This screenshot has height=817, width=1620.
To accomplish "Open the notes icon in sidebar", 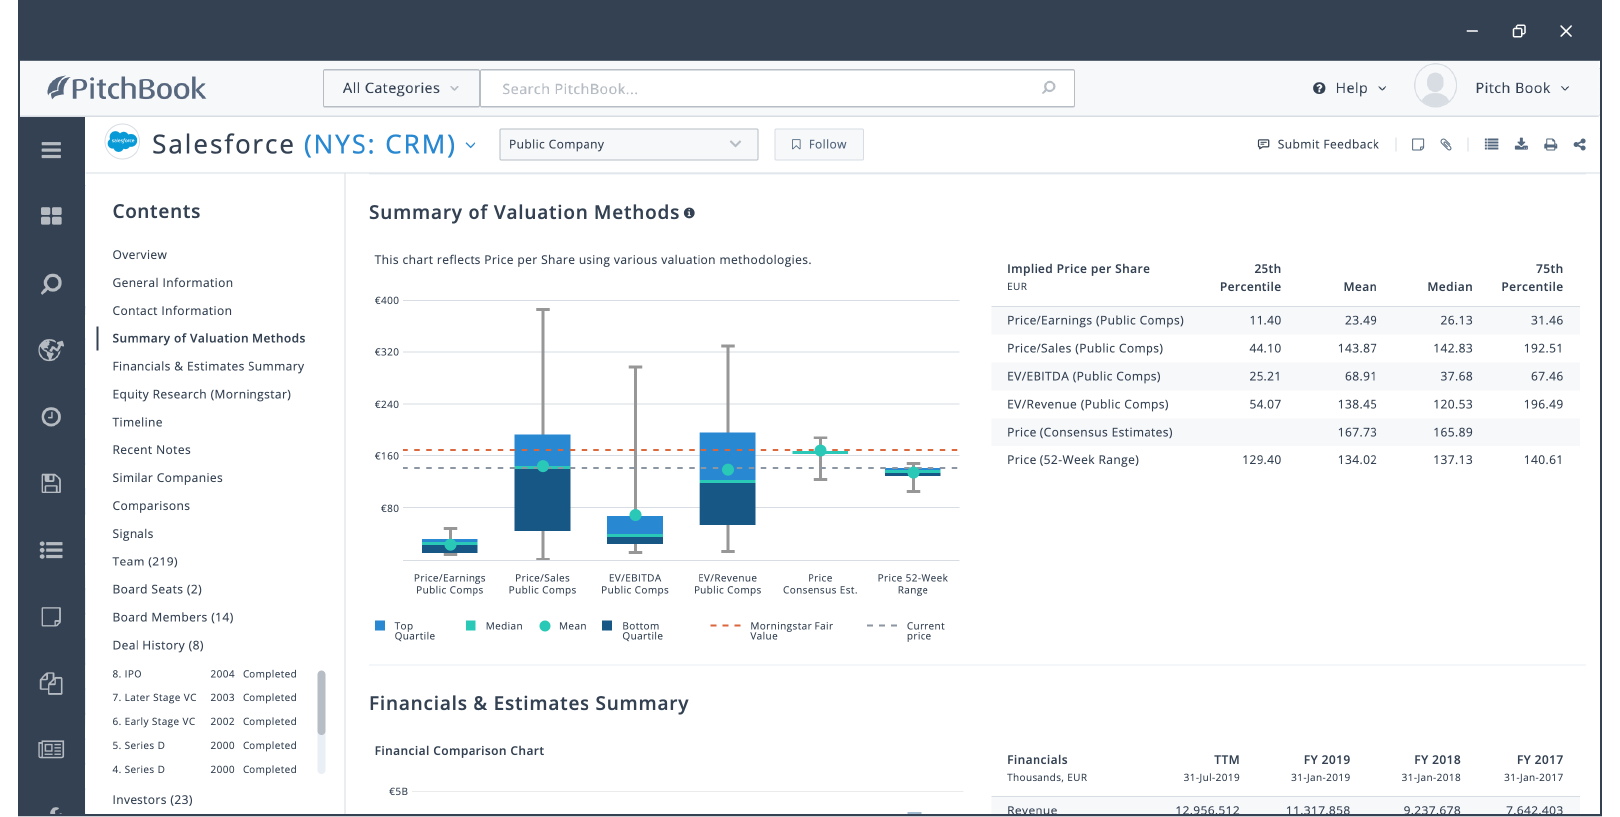I will pyautogui.click(x=51, y=617).
